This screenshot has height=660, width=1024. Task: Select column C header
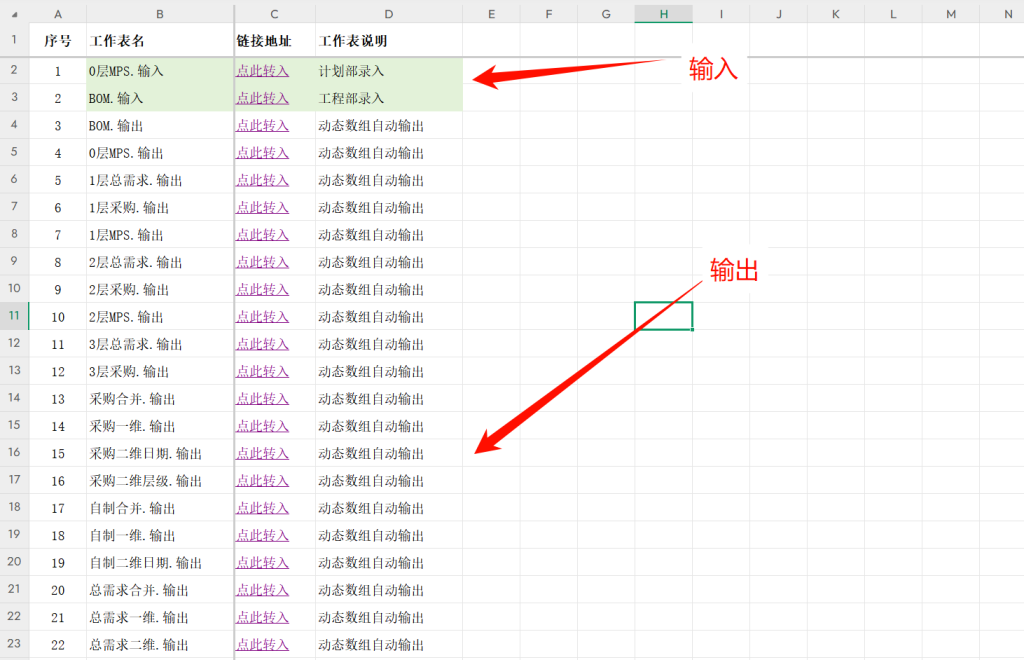coord(274,14)
